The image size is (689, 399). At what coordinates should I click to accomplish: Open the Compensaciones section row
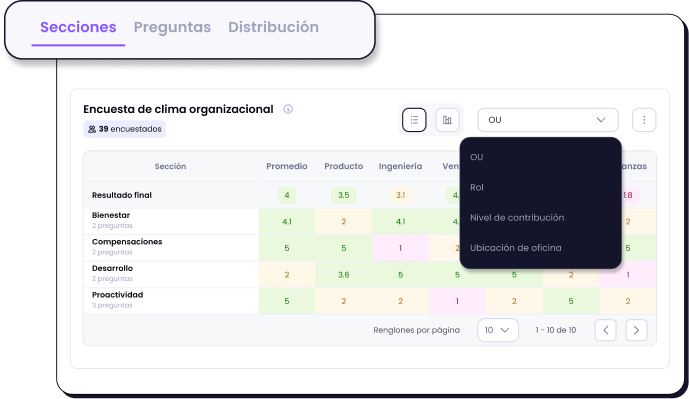171,247
